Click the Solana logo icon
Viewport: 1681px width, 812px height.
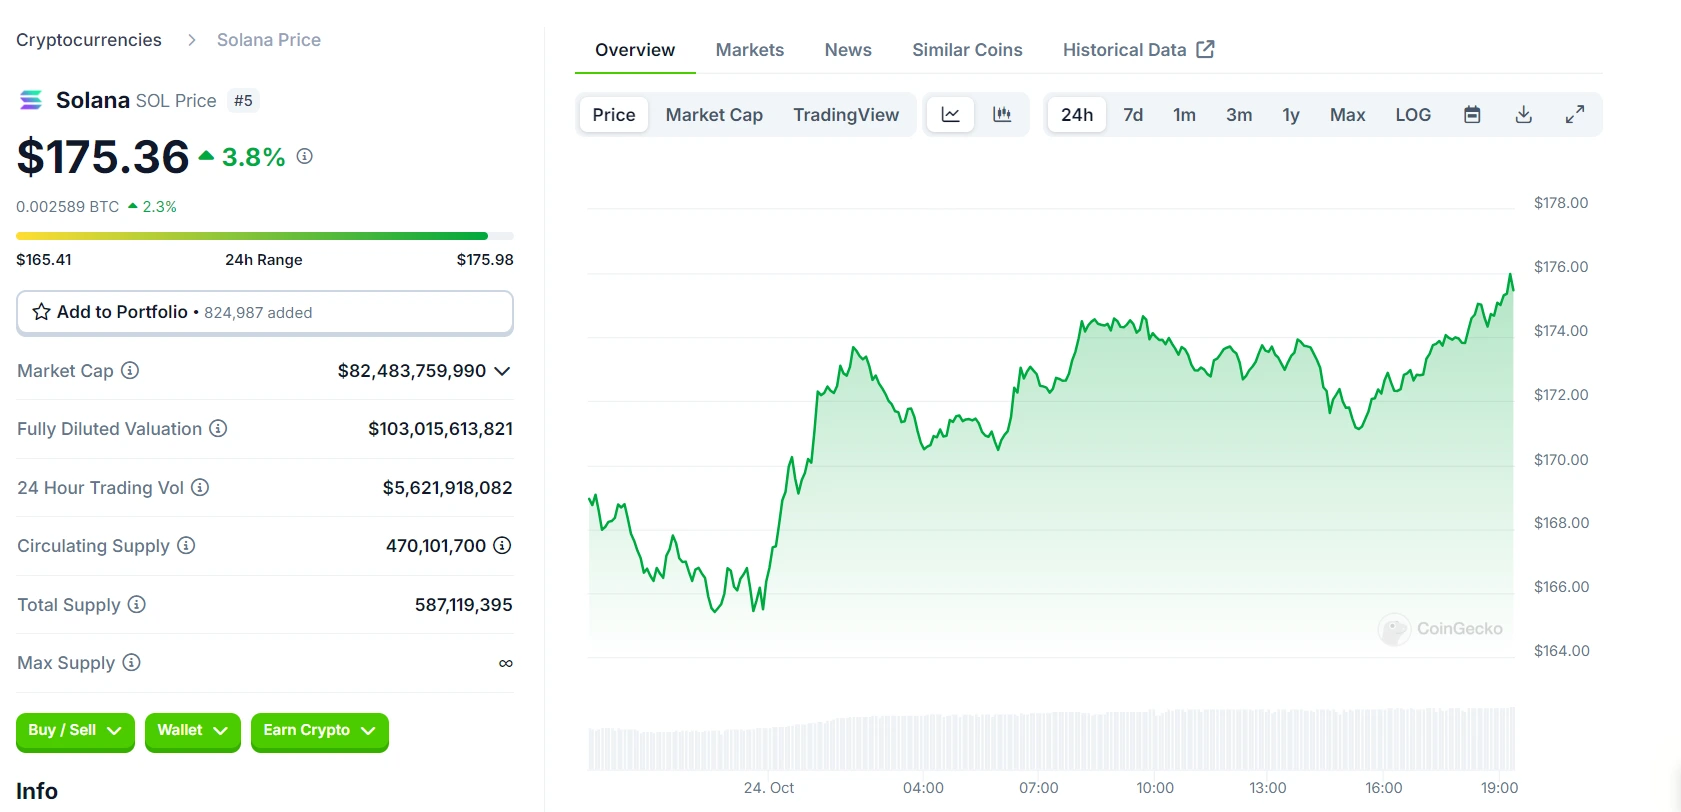(31, 100)
